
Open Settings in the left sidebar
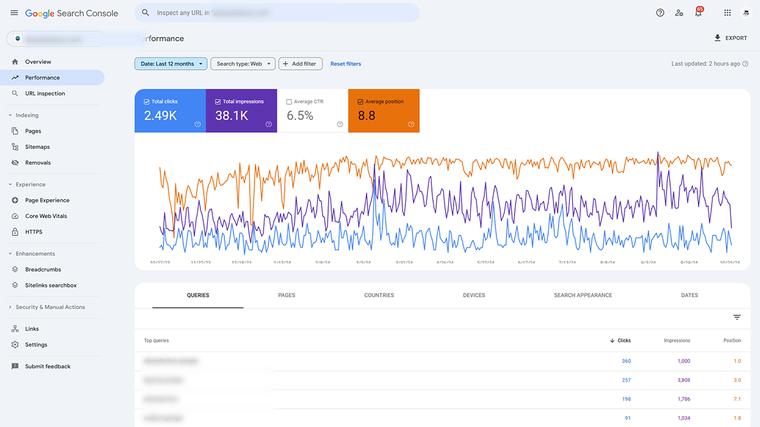36,344
